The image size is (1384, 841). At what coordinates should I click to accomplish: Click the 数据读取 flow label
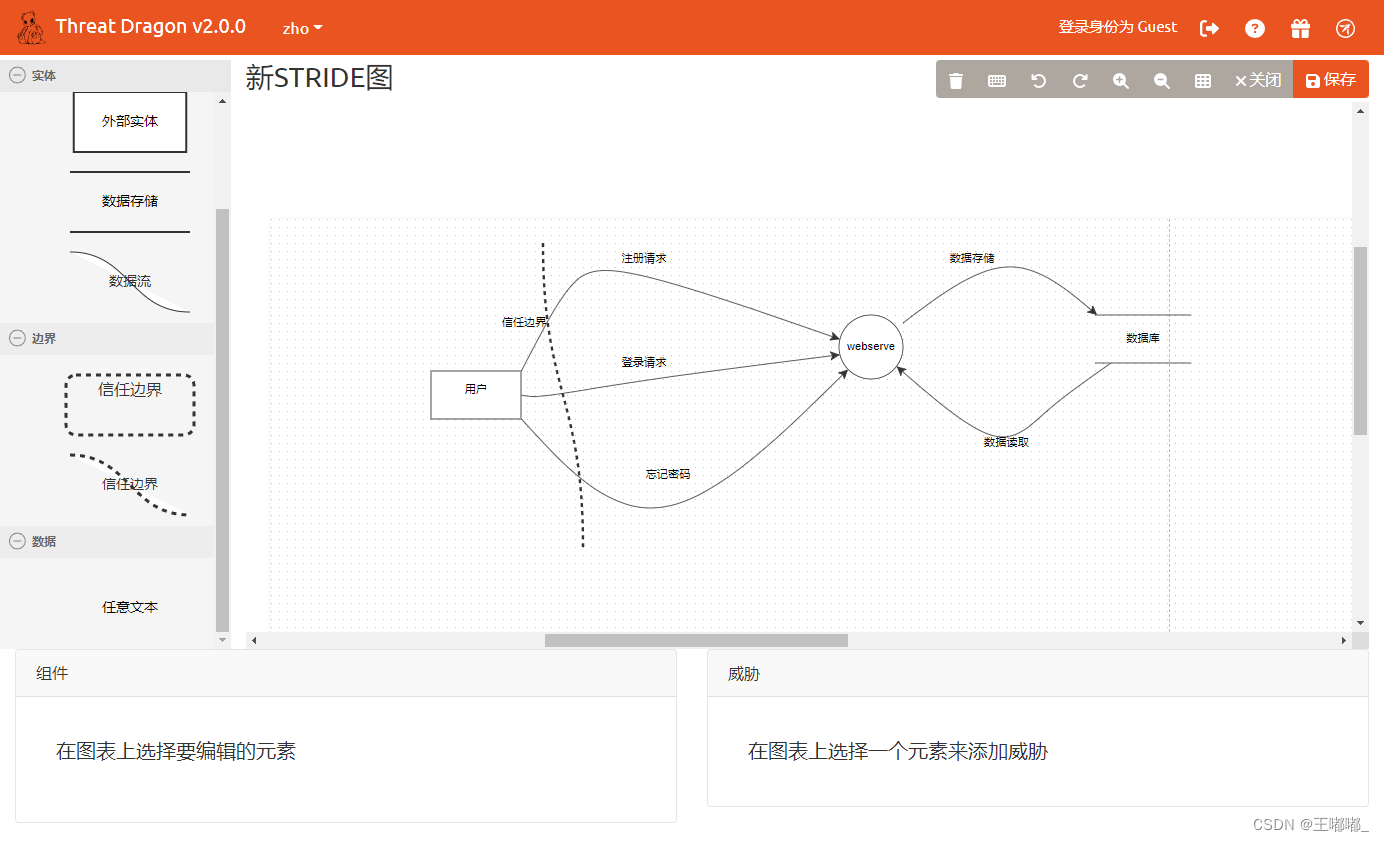coord(1006,441)
